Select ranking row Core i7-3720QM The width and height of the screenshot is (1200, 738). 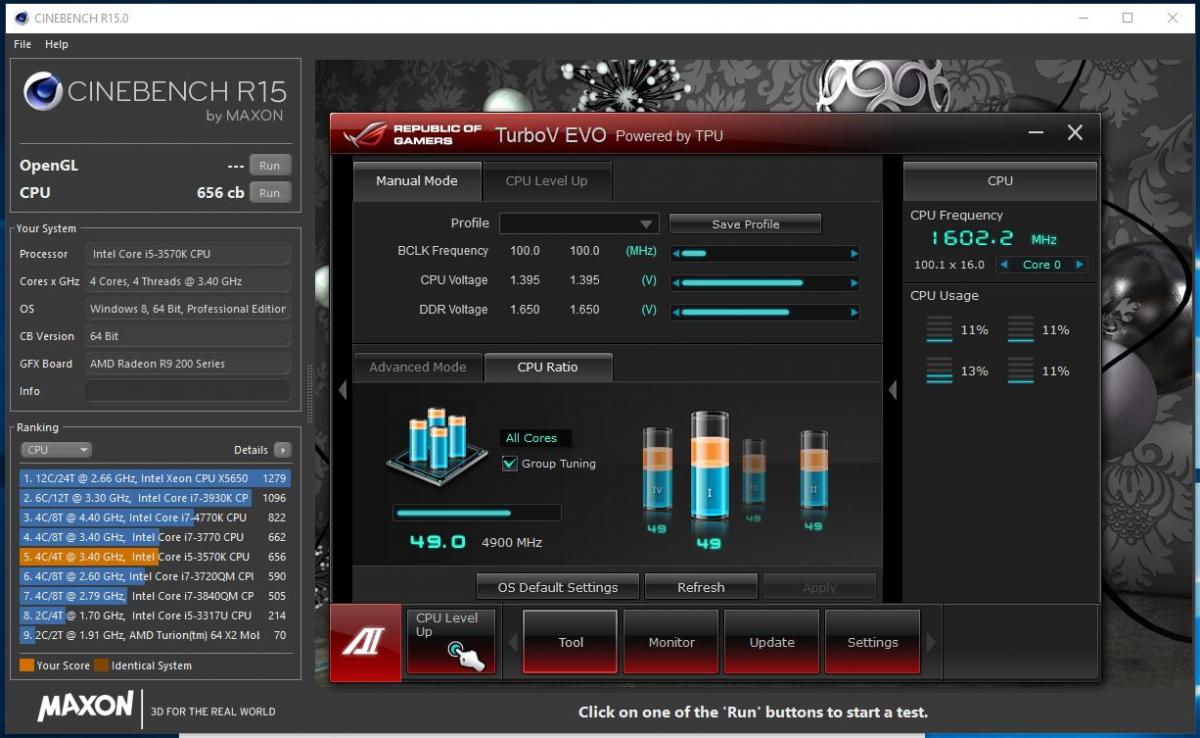tap(155, 576)
